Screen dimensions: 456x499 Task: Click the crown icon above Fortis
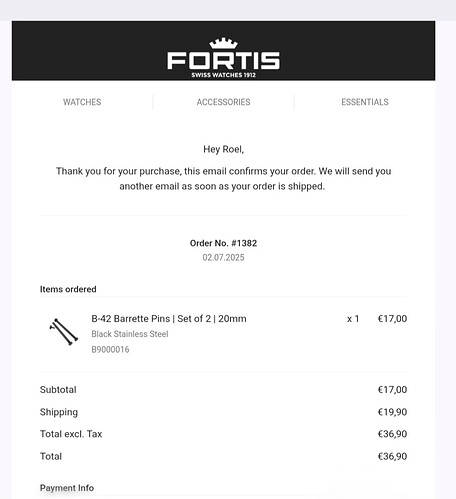pos(223,43)
